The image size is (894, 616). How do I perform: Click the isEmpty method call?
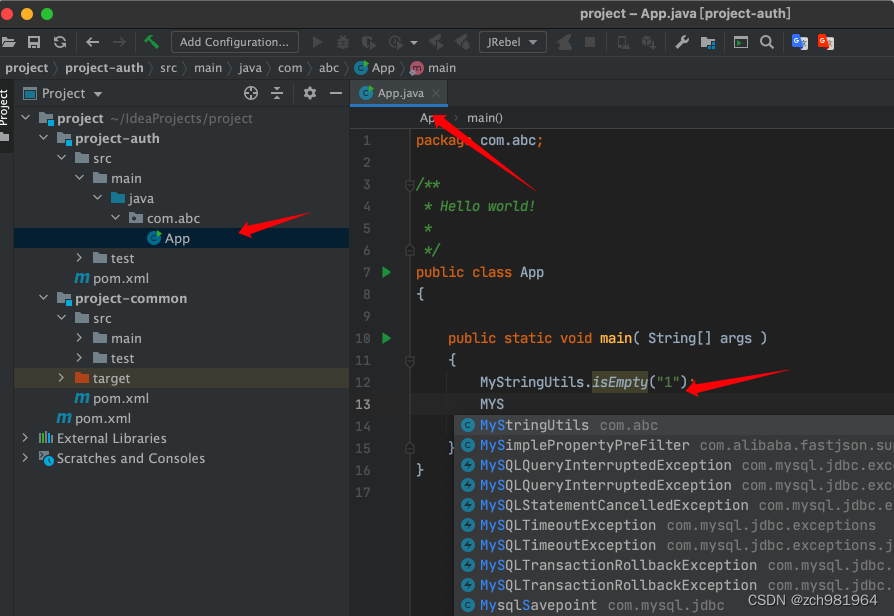tap(620, 382)
